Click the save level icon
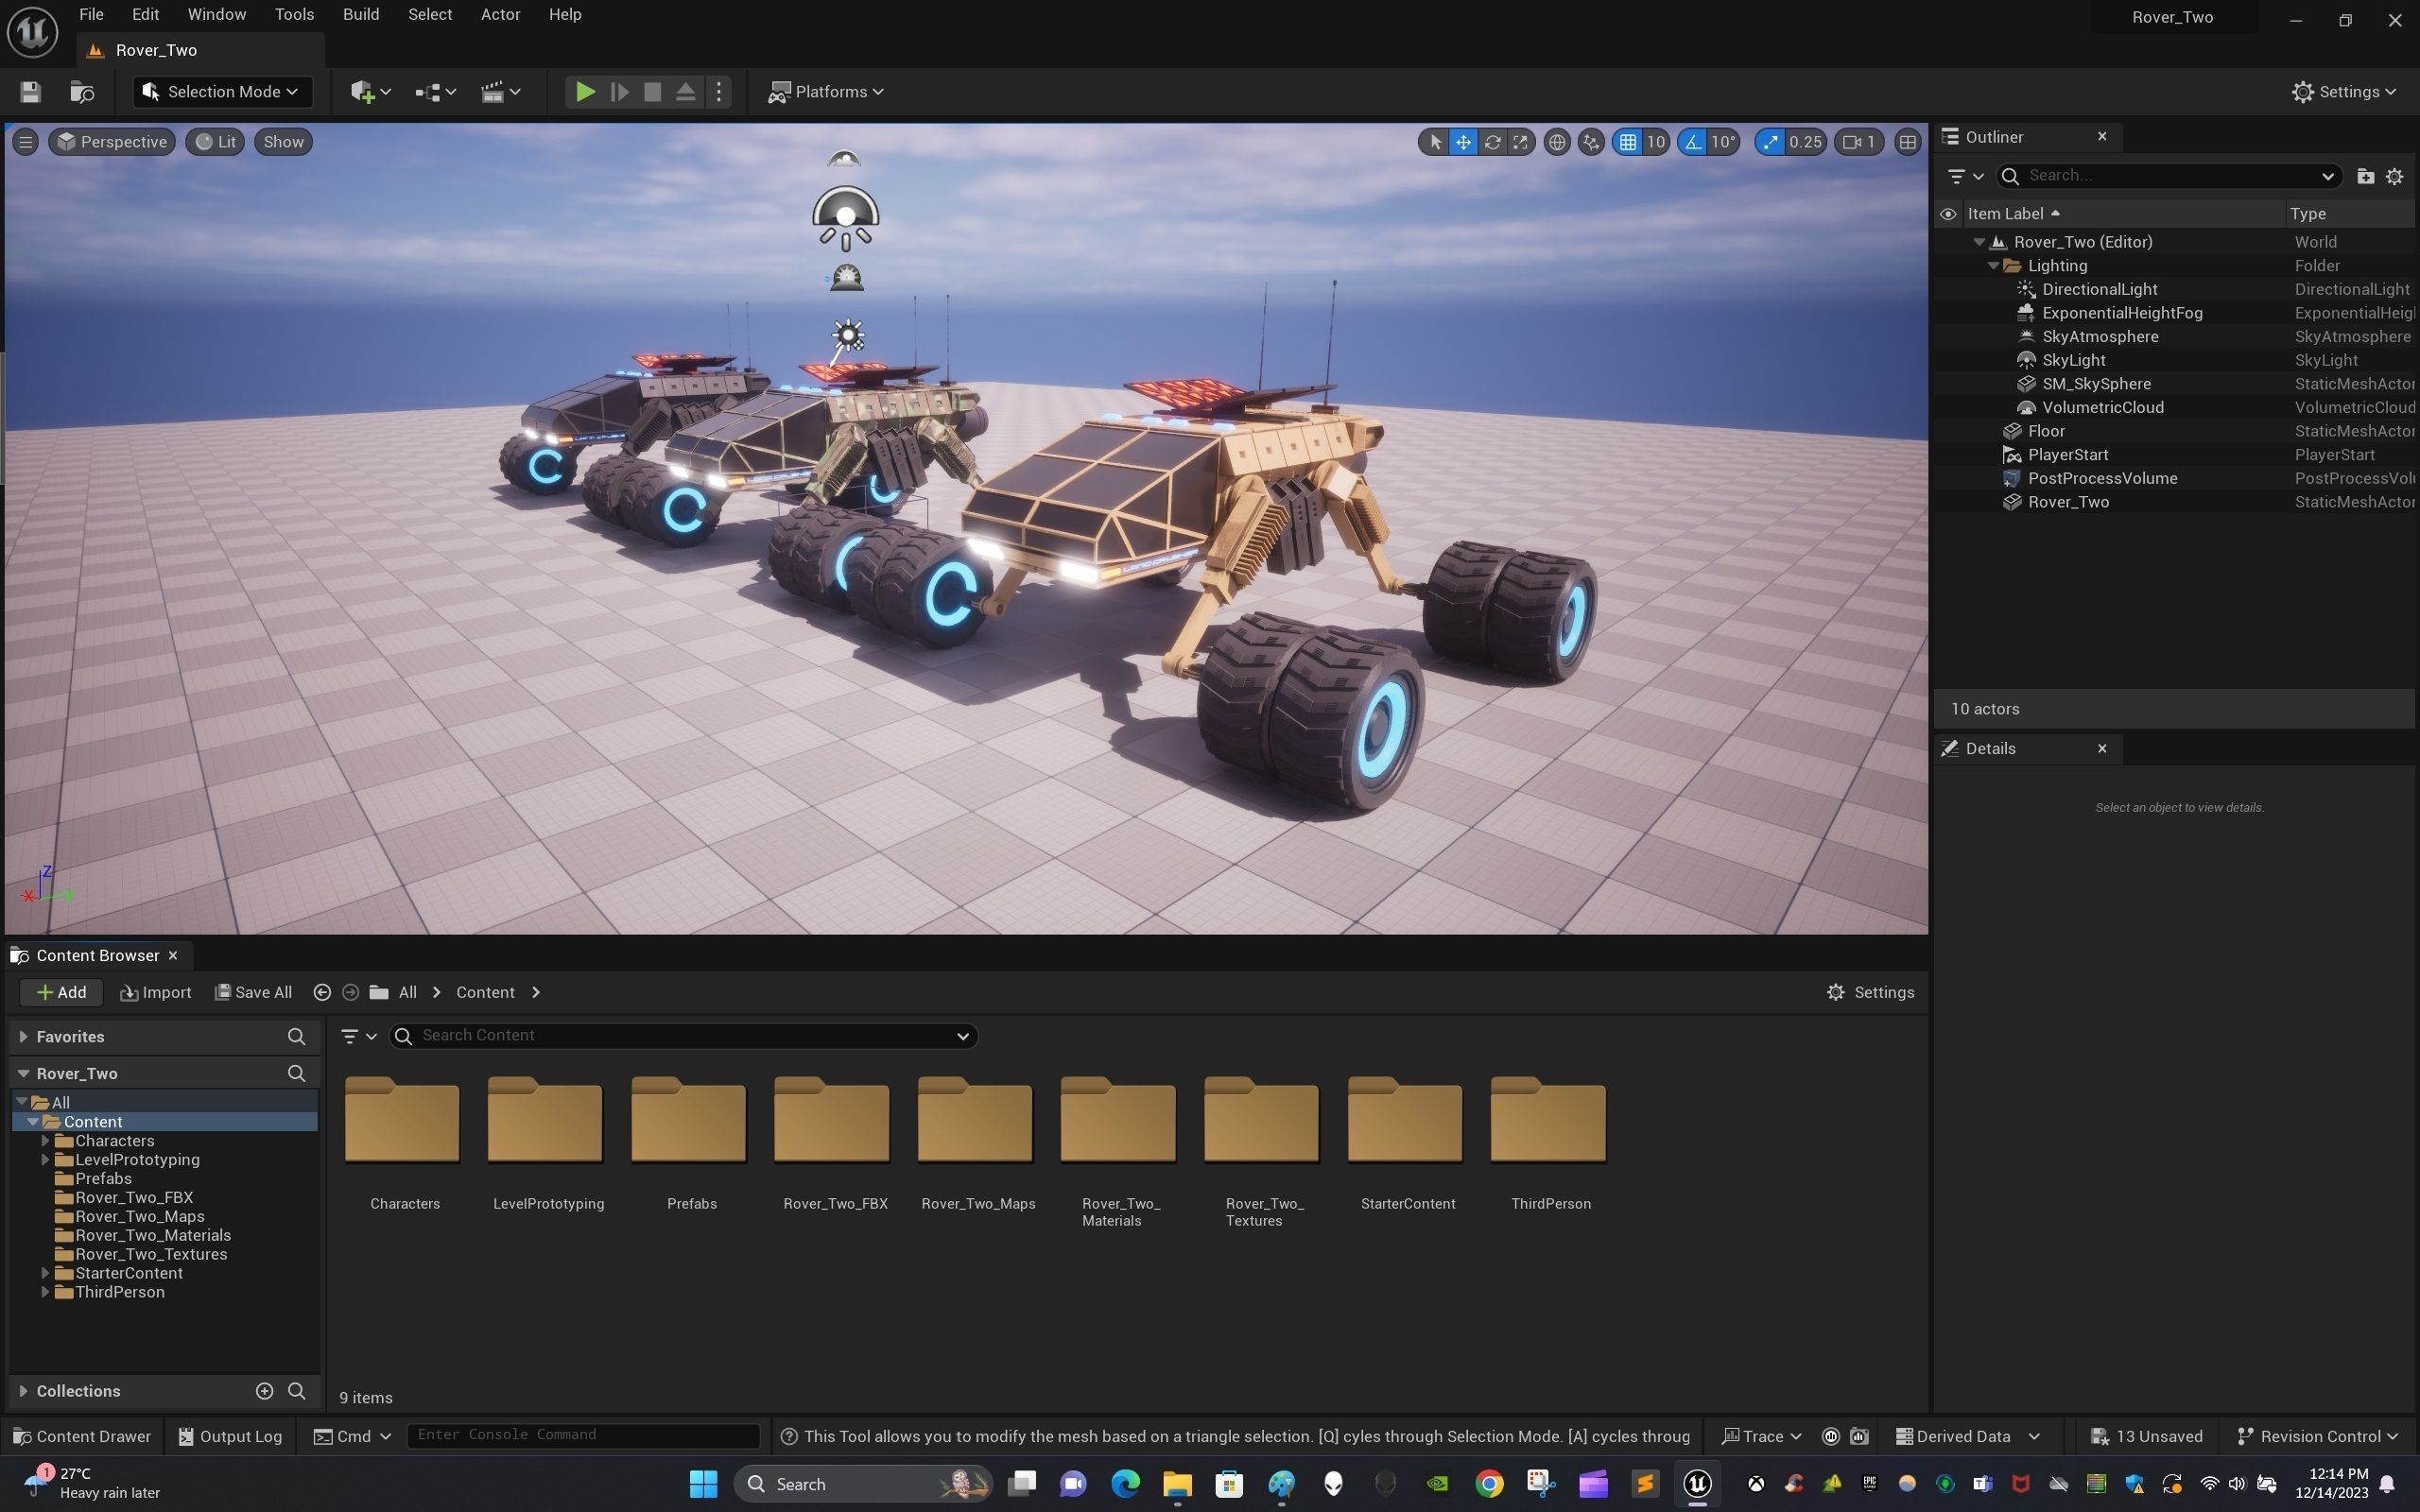This screenshot has height=1512, width=2420. tap(30, 92)
